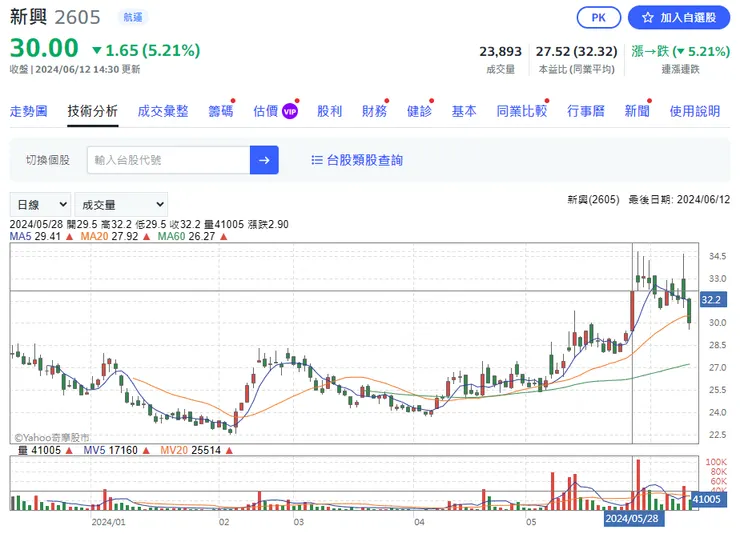This screenshot has height=537, width=740.
Task: Click list icon beside 台股類股查詢
Action: click(x=317, y=160)
